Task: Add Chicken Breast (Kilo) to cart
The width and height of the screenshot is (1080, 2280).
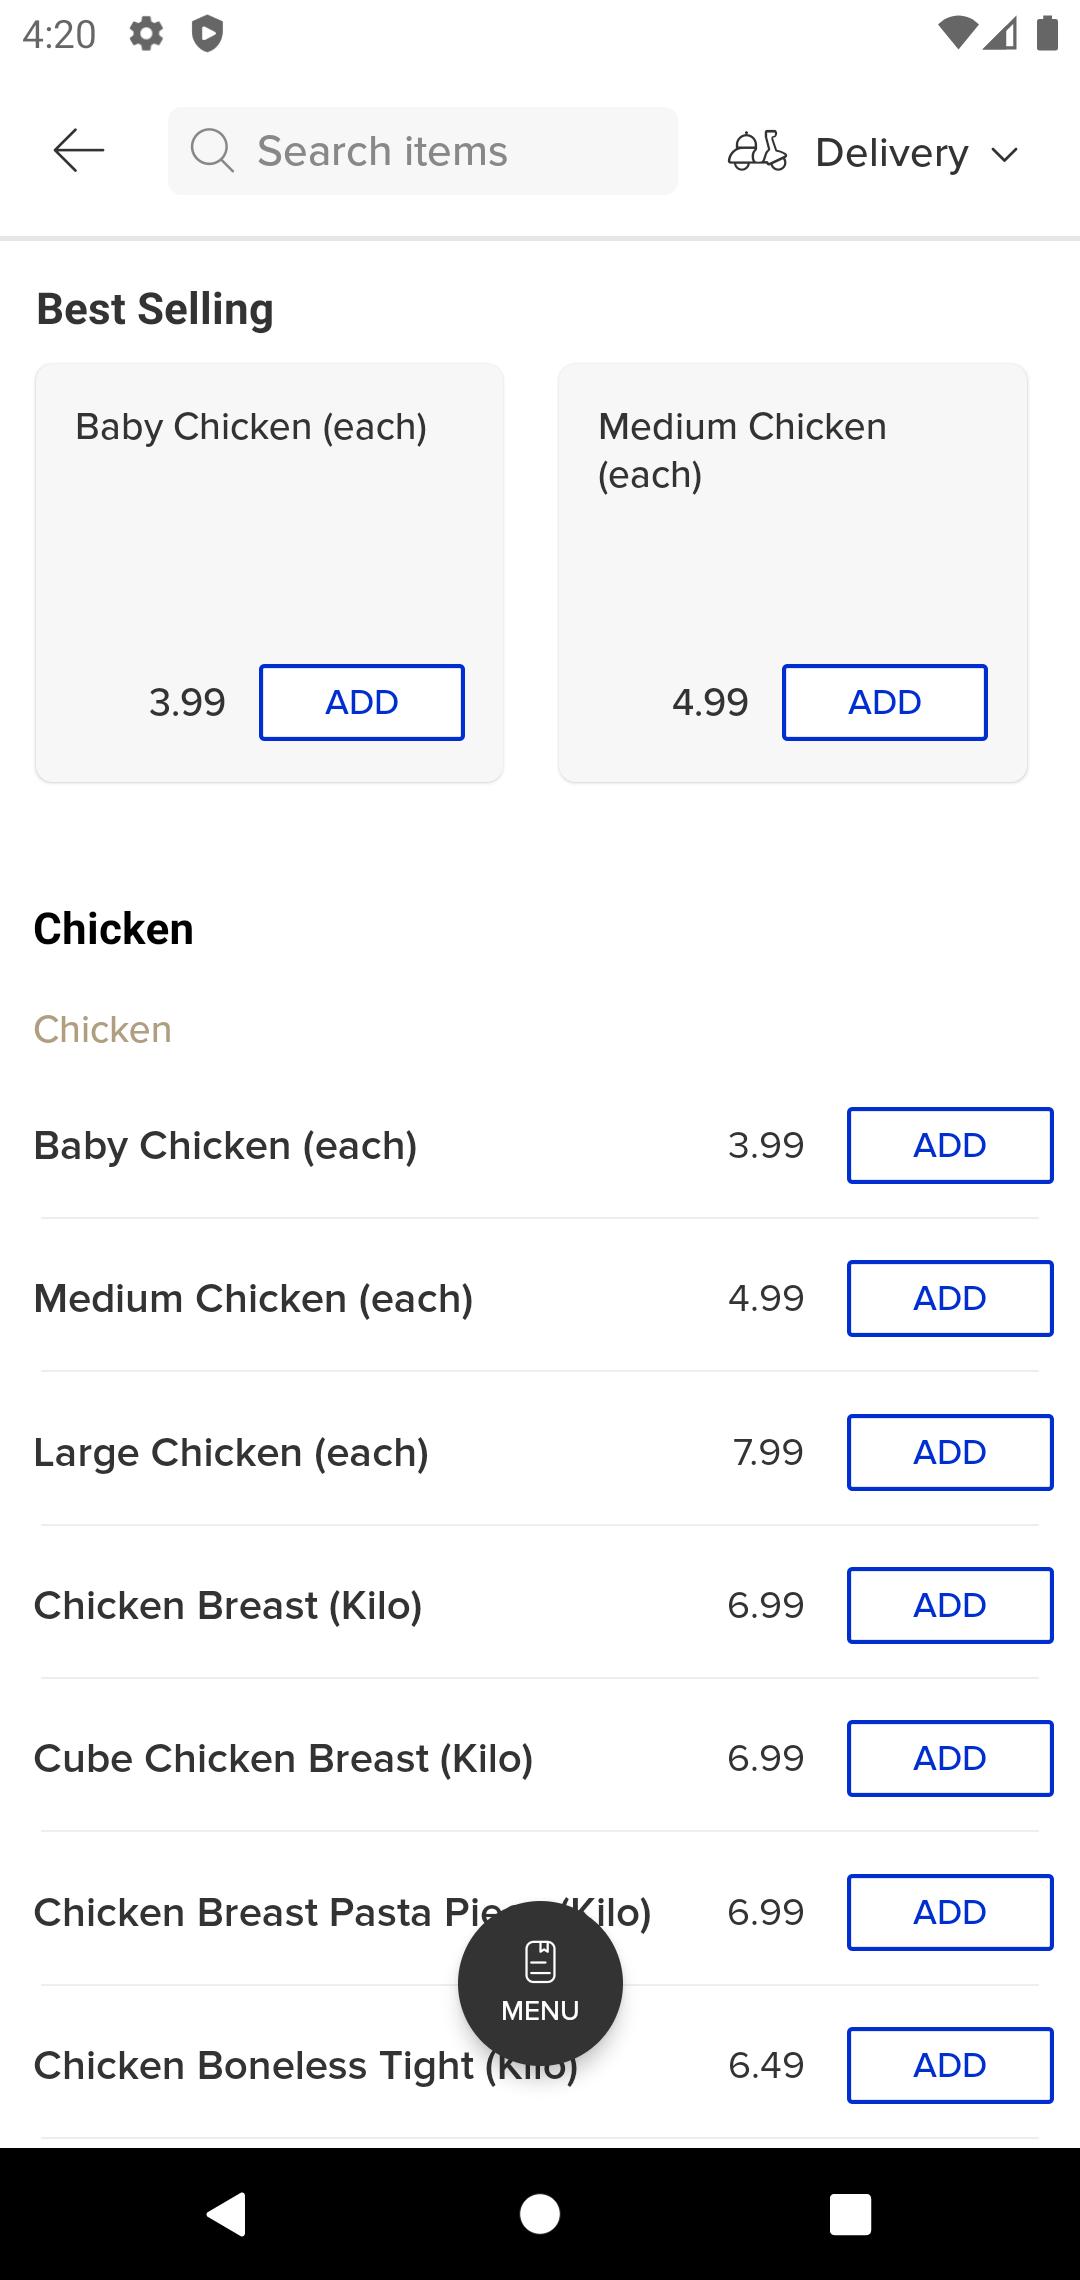Action: [x=950, y=1605]
